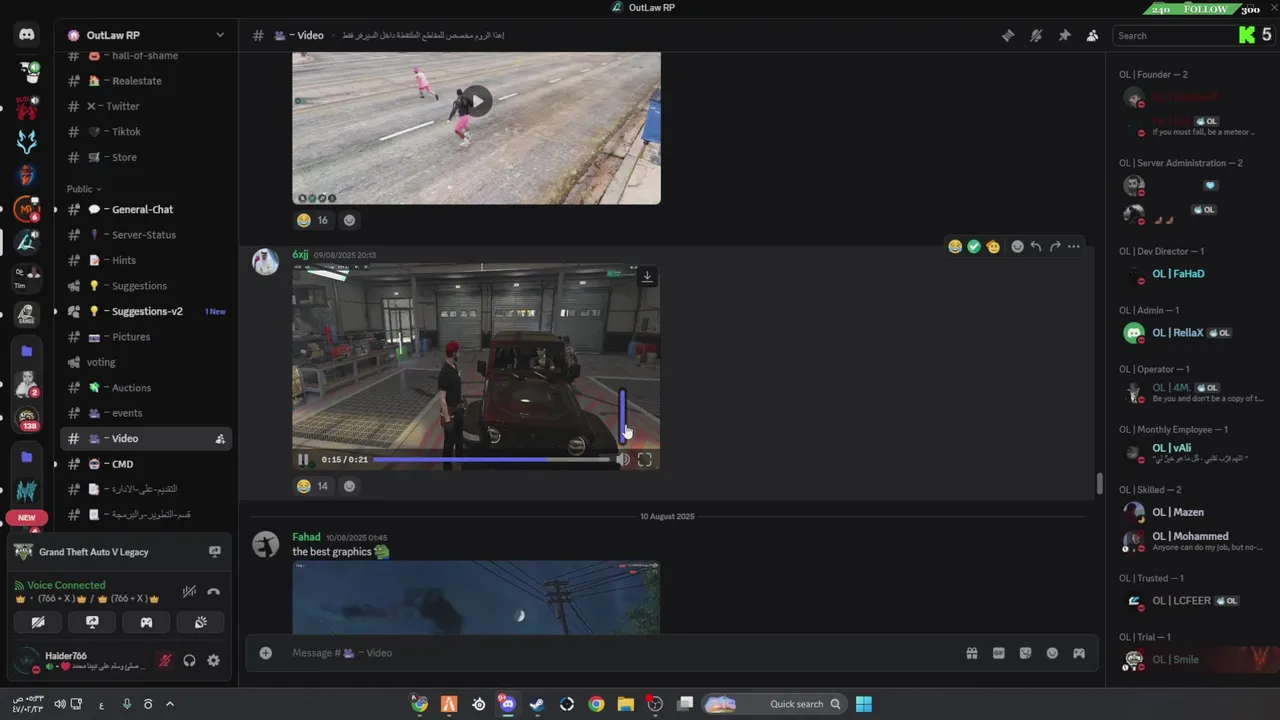Image resolution: width=1280 pixels, height=720 pixels.
Task: Open the GIF picker
Action: [998, 653]
